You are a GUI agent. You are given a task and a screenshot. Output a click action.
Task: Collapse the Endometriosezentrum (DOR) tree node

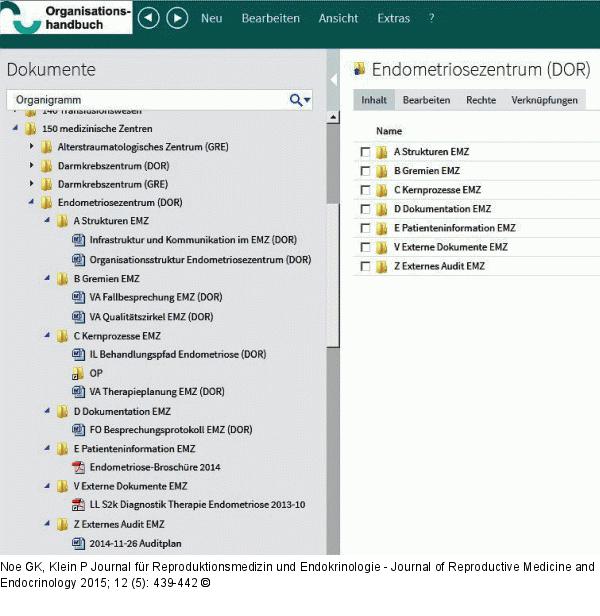pyautogui.click(x=31, y=202)
